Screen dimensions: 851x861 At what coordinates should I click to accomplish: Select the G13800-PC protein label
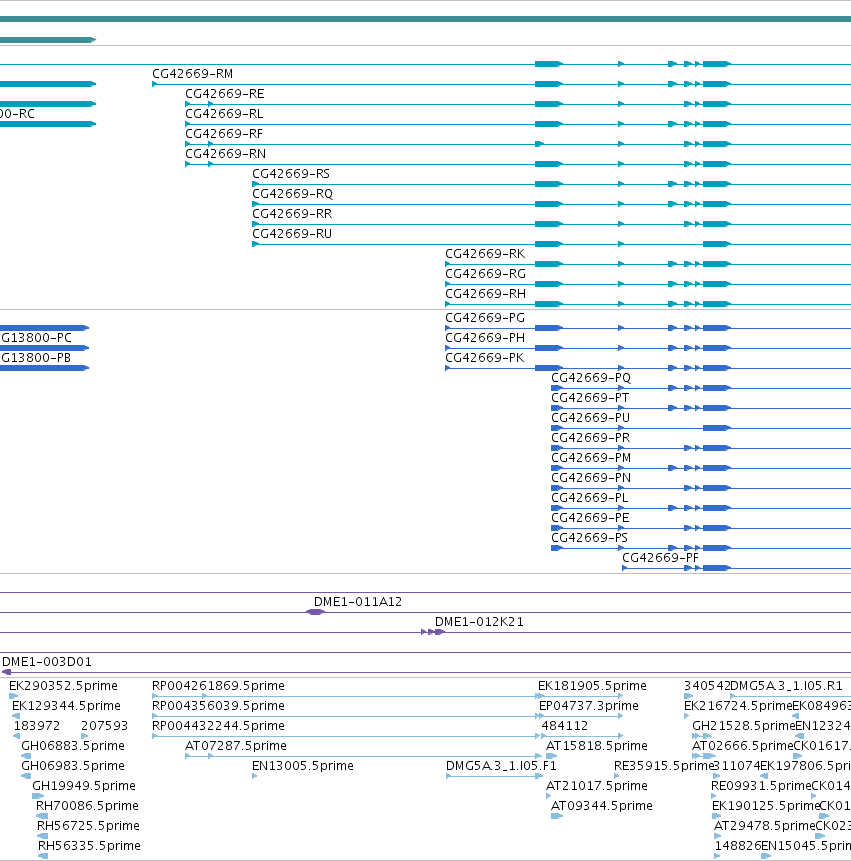coord(36,338)
